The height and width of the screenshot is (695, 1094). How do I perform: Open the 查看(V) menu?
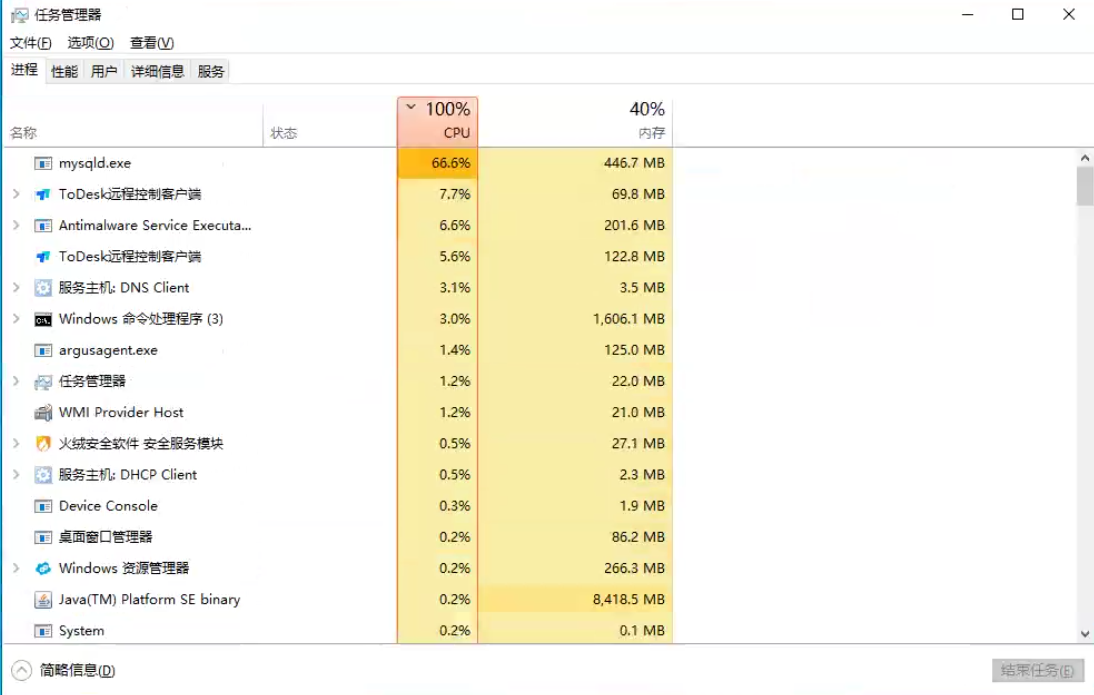point(151,43)
